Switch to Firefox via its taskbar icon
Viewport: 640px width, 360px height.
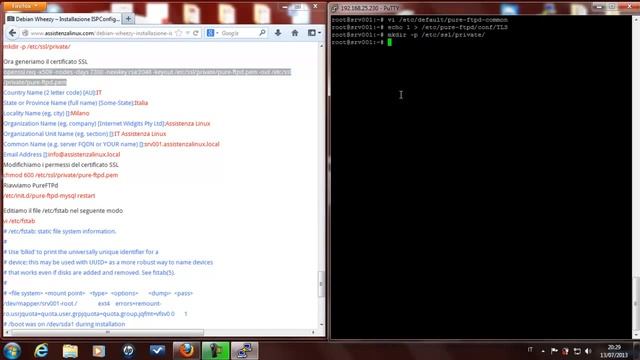coord(187,351)
